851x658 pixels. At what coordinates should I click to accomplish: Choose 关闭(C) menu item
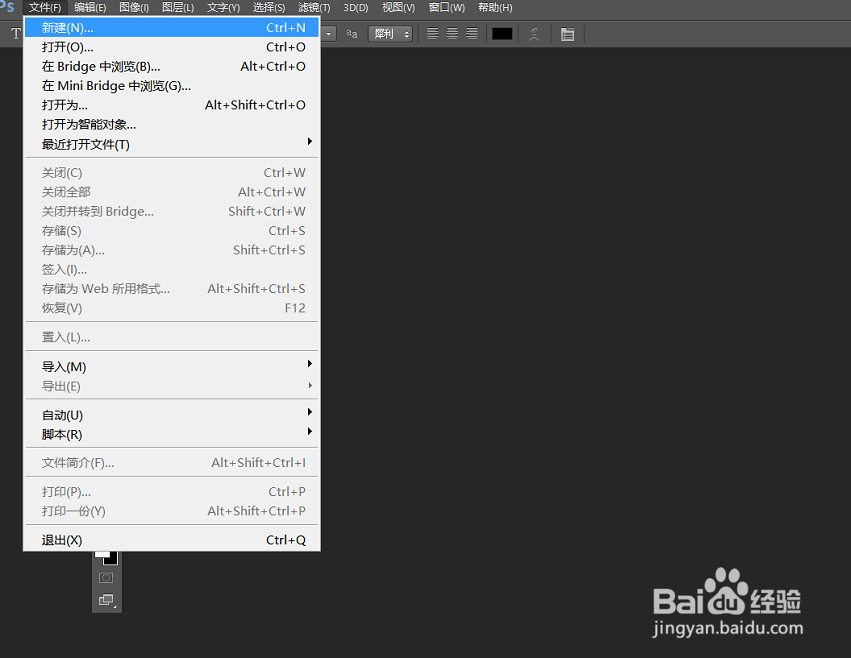coord(170,173)
